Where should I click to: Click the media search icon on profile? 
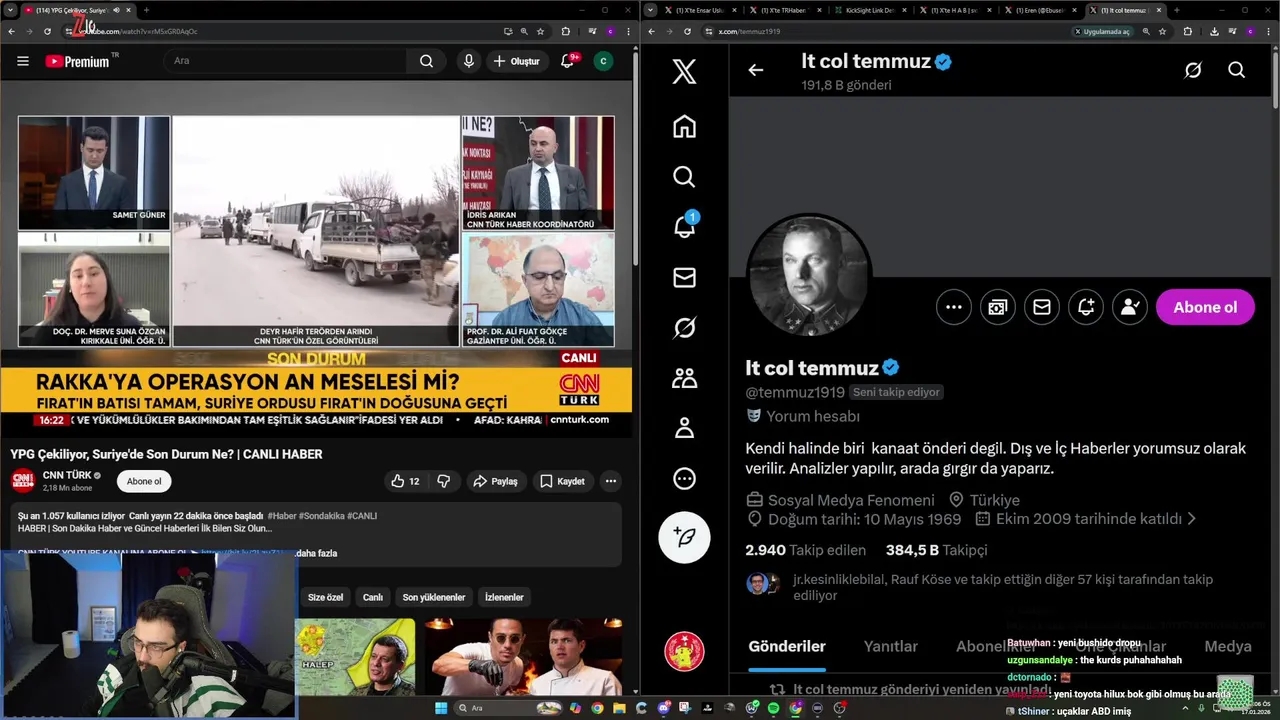pos(997,307)
